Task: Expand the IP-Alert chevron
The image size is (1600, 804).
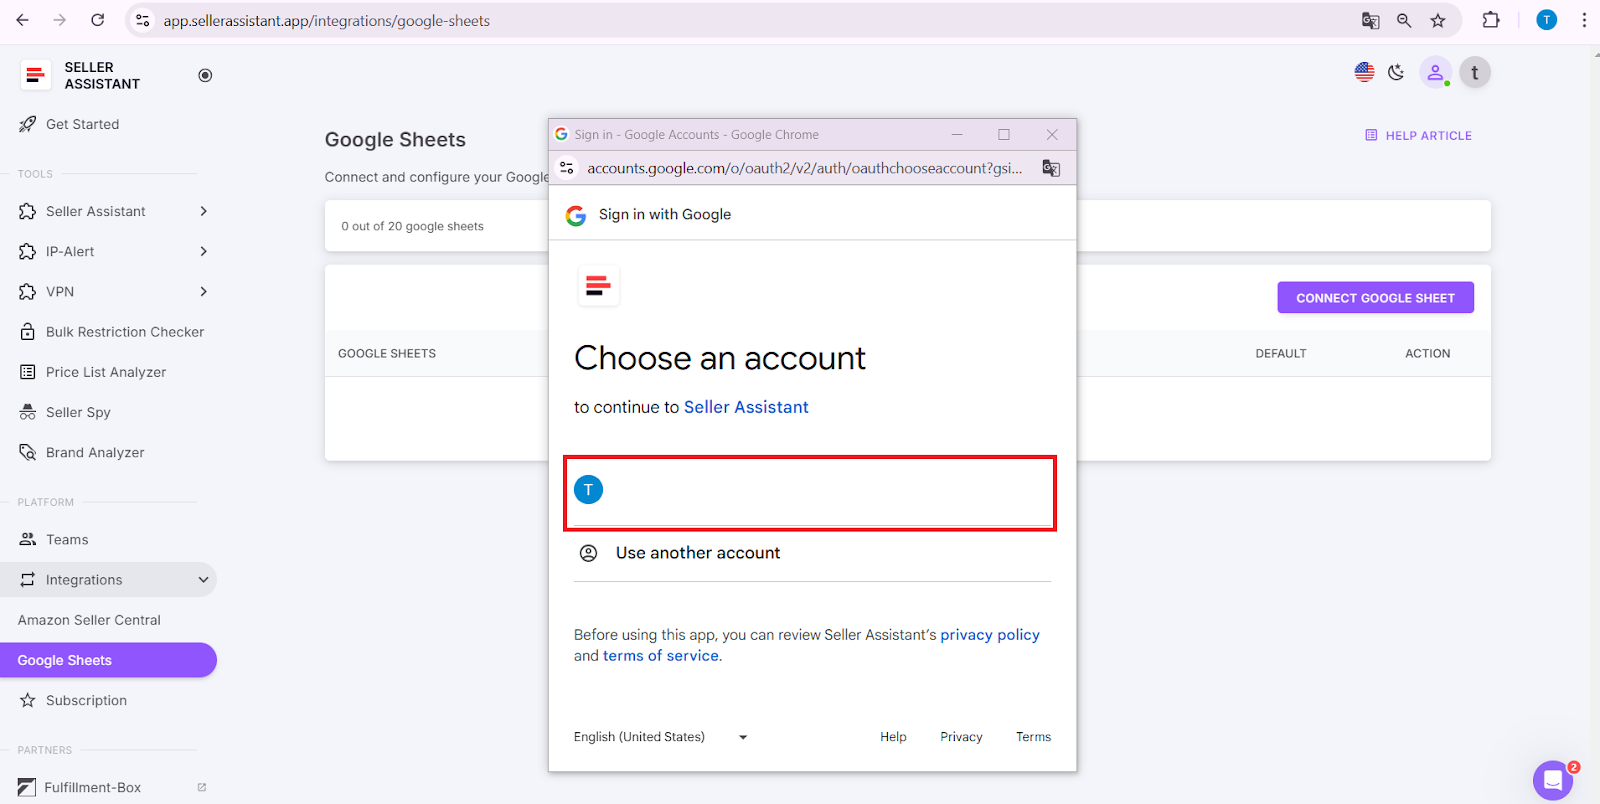Action: [203, 251]
